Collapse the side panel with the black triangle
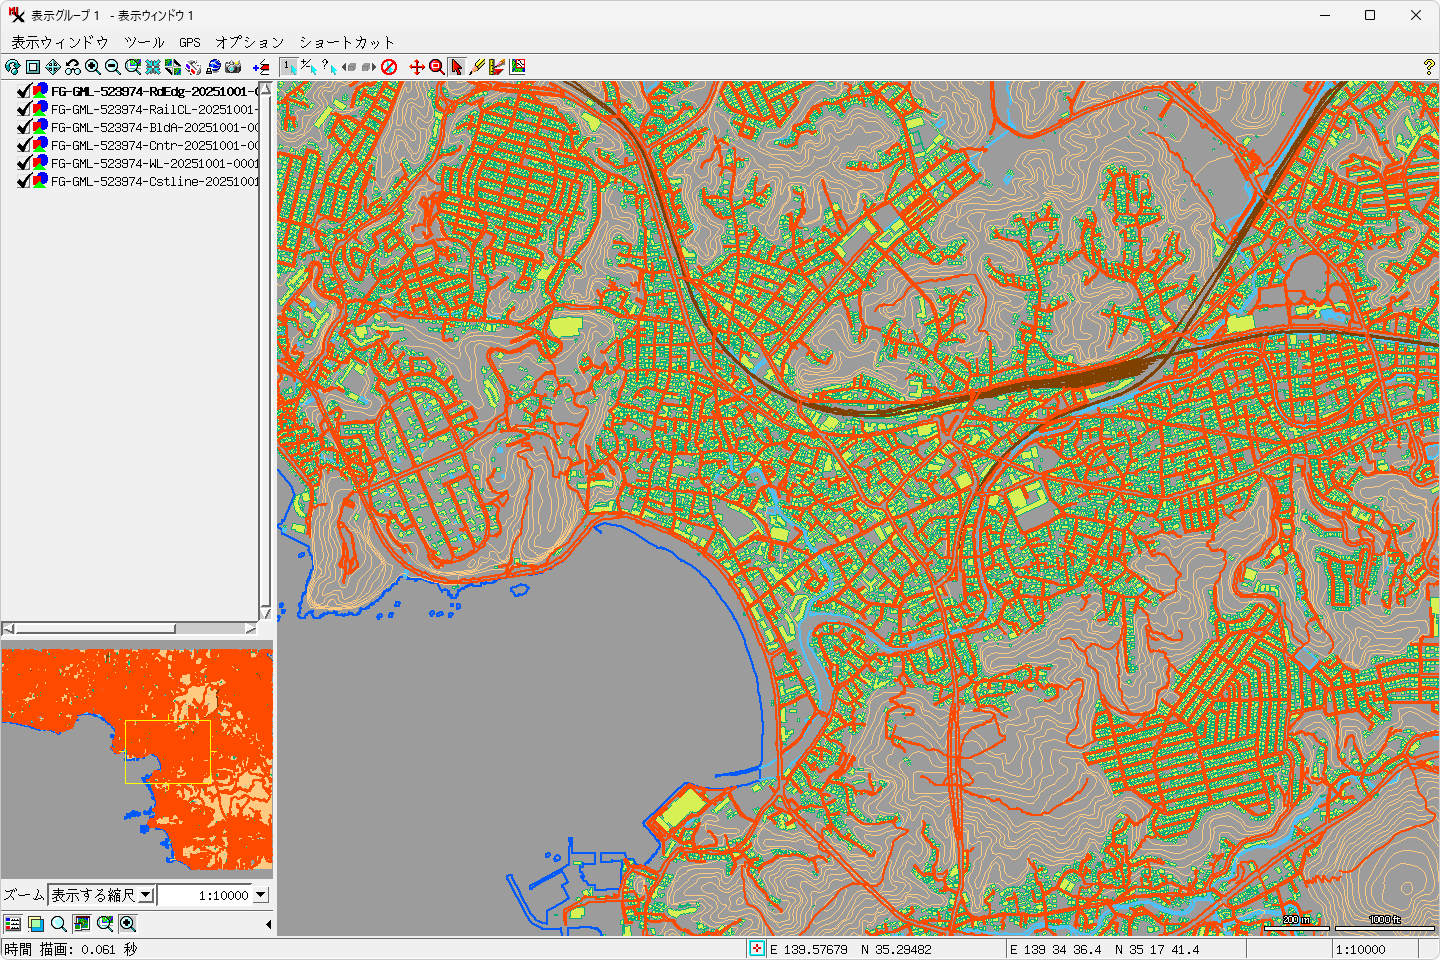This screenshot has width=1440, height=960. [x=268, y=924]
